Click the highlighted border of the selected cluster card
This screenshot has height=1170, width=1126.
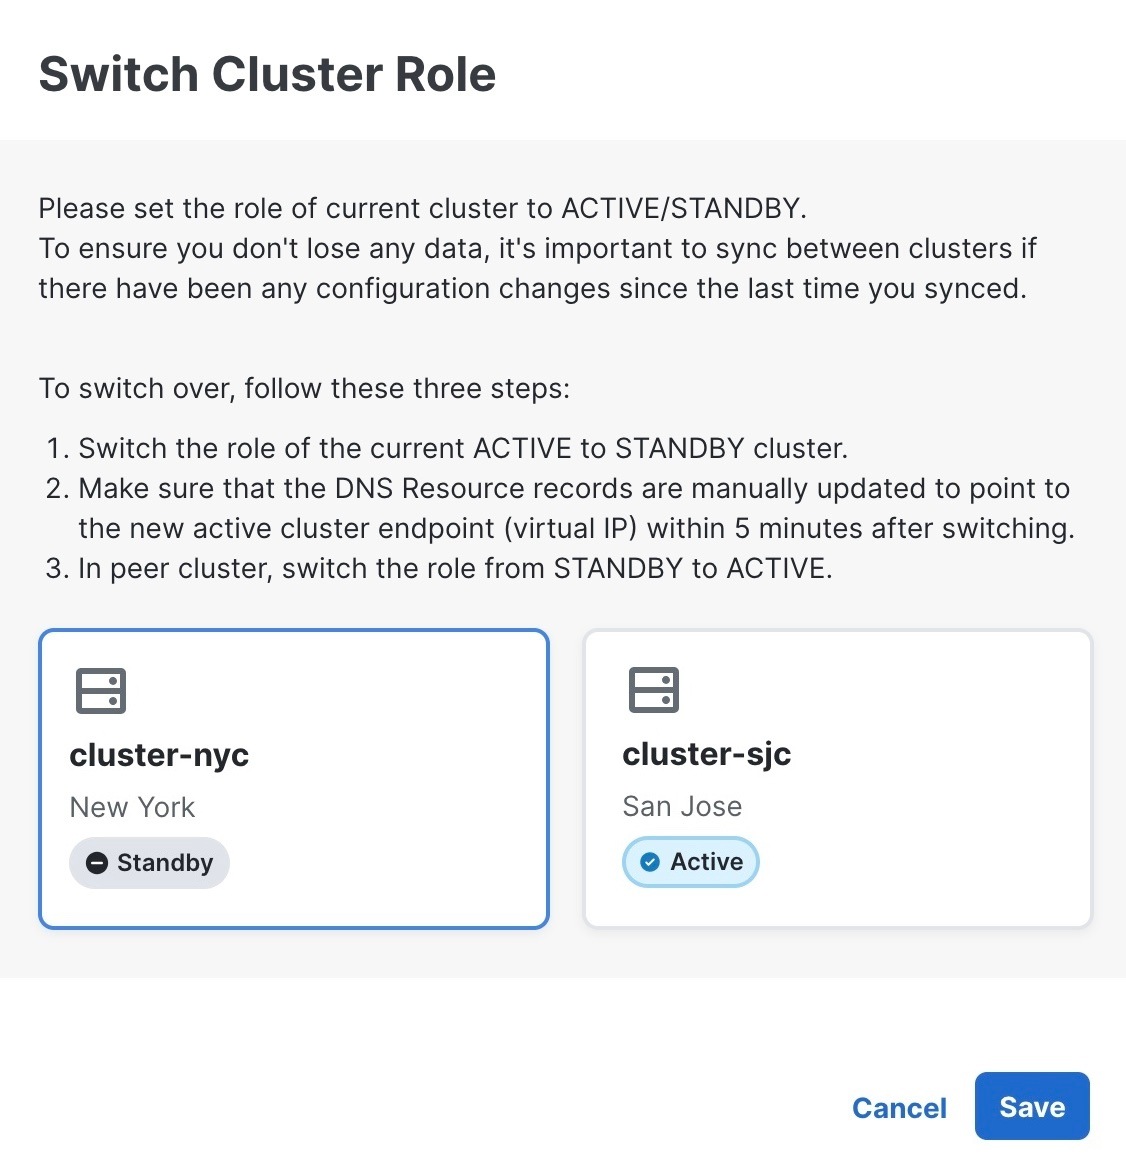point(293,631)
